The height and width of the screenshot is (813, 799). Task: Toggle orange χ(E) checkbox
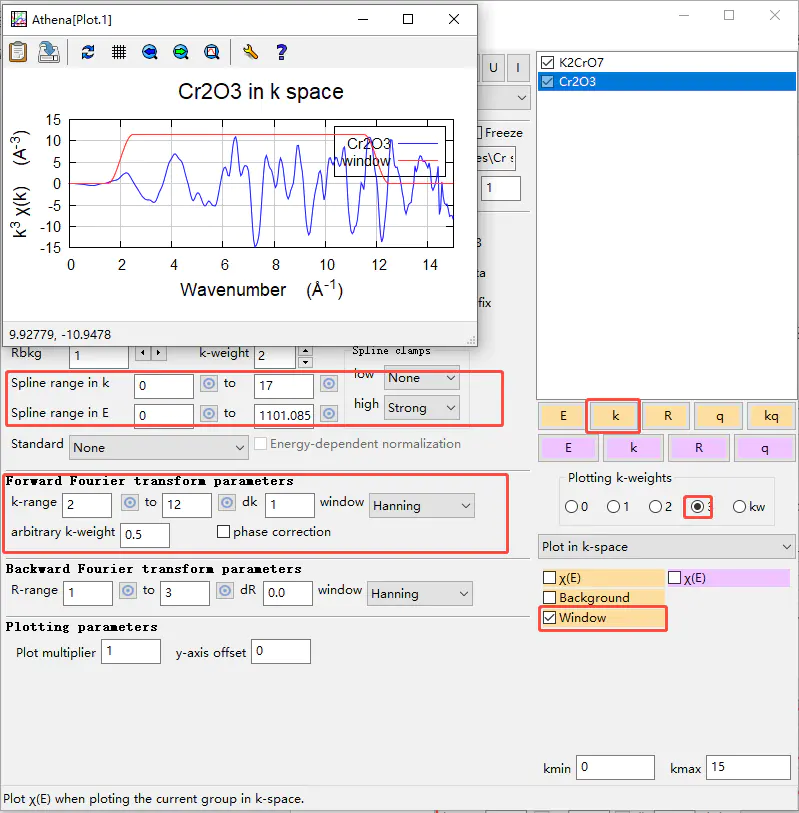(549, 578)
